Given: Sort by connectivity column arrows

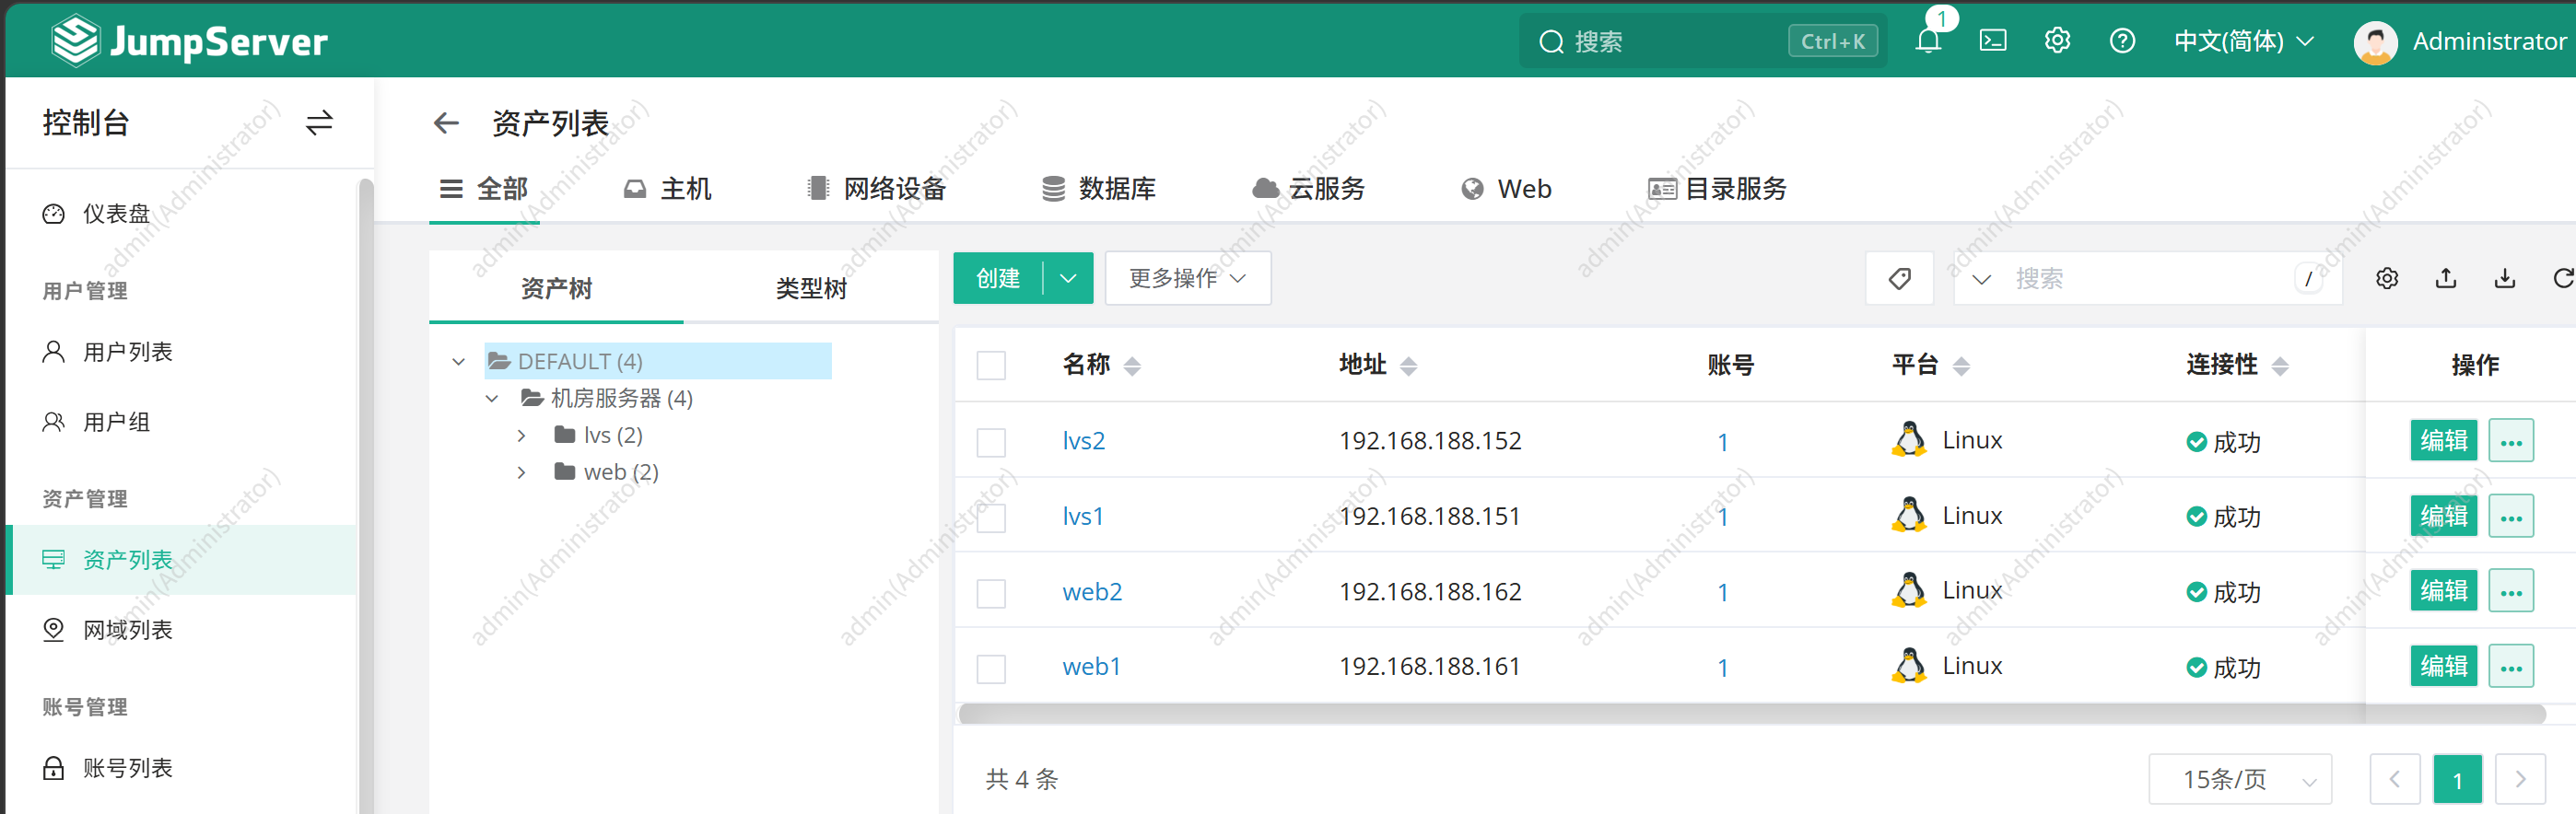Looking at the screenshot, I should tap(2280, 366).
